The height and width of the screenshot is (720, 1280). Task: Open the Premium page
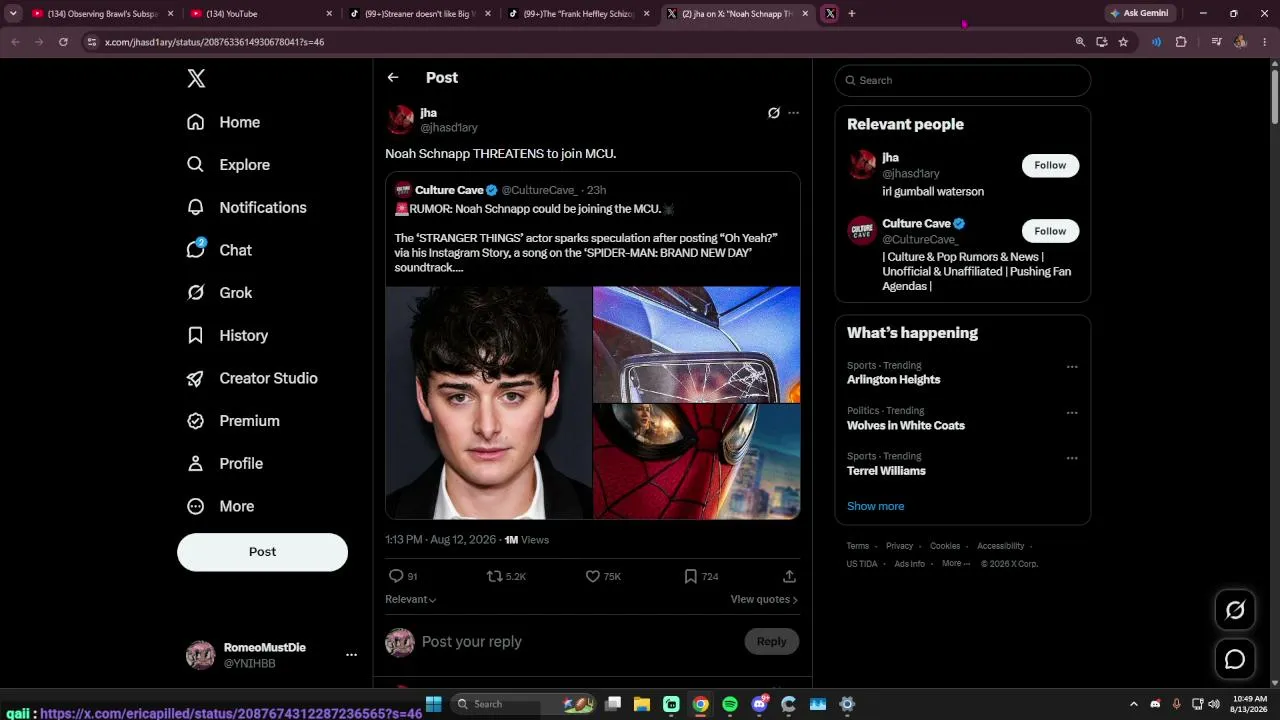tap(233, 421)
